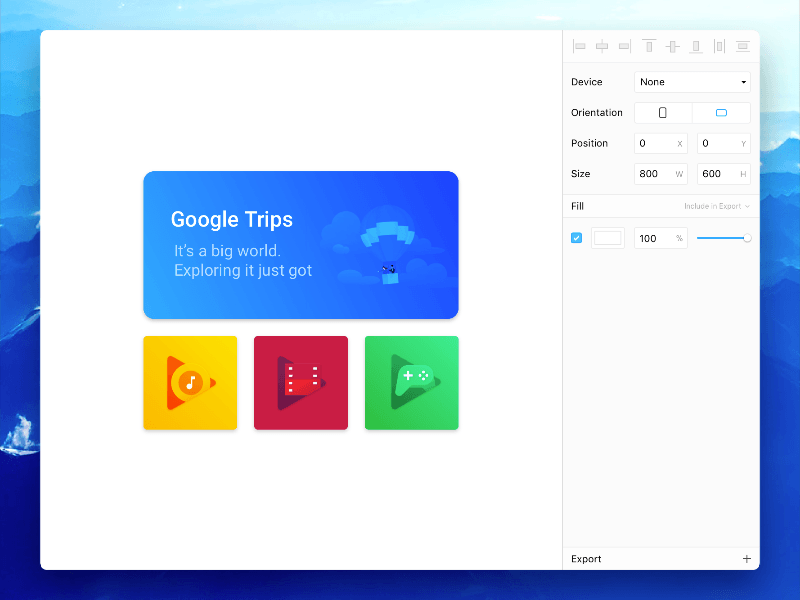Image resolution: width=800 pixels, height=600 pixels.
Task: Select the align left edges icon
Action: 580,46
